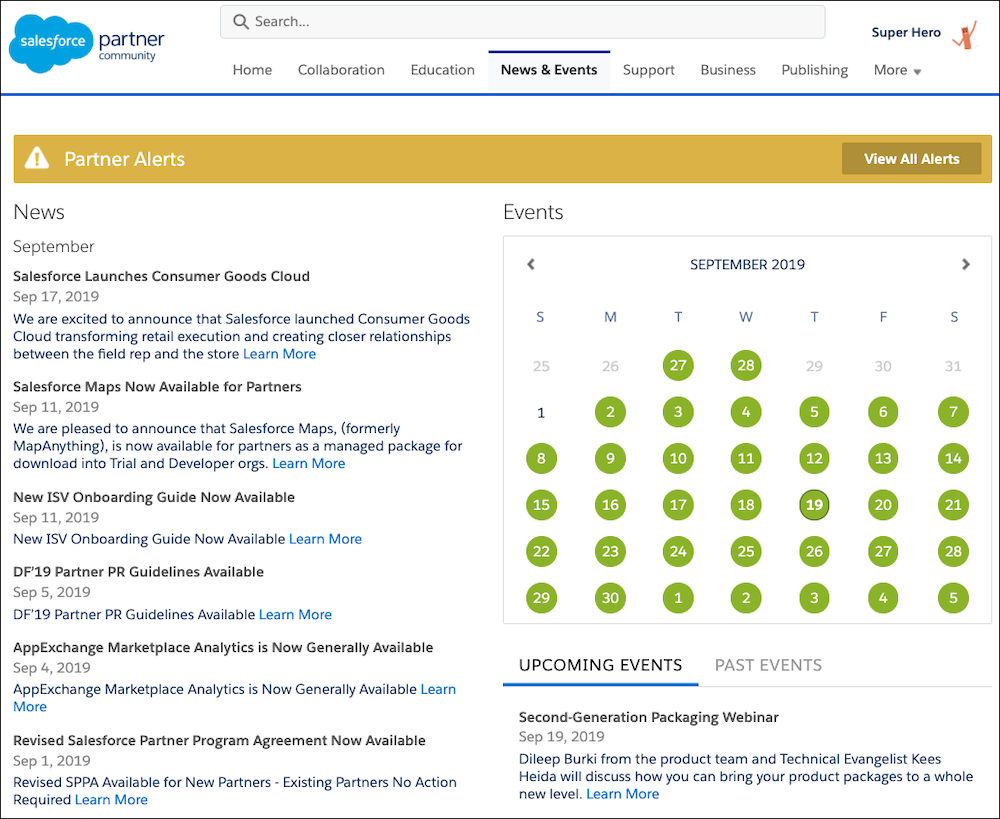
Task: Open Learn More for Salesforce Maps news
Action: (309, 464)
